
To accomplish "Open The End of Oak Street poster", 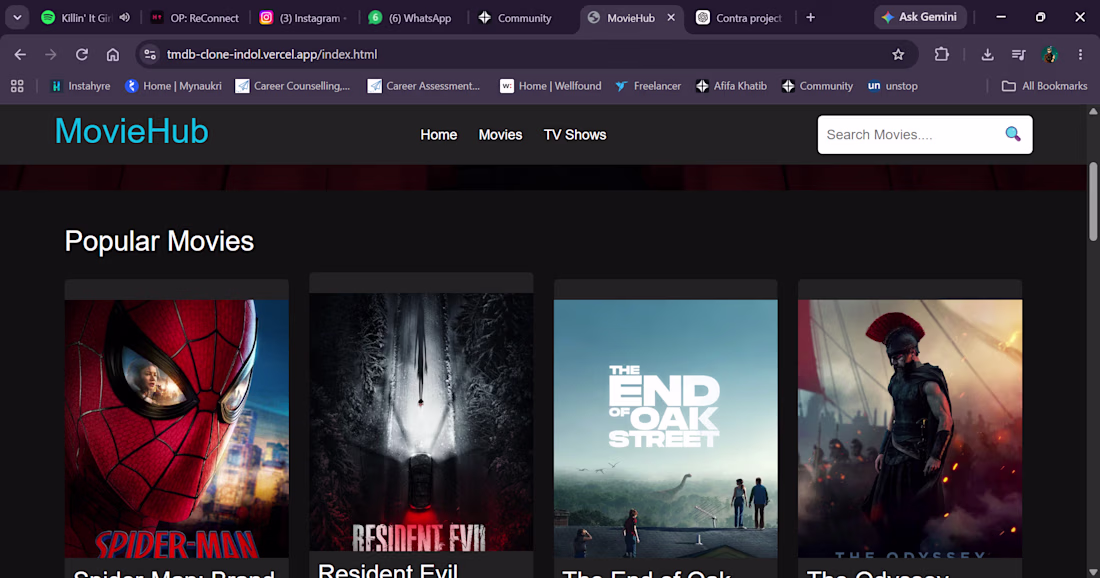I will 666,429.
